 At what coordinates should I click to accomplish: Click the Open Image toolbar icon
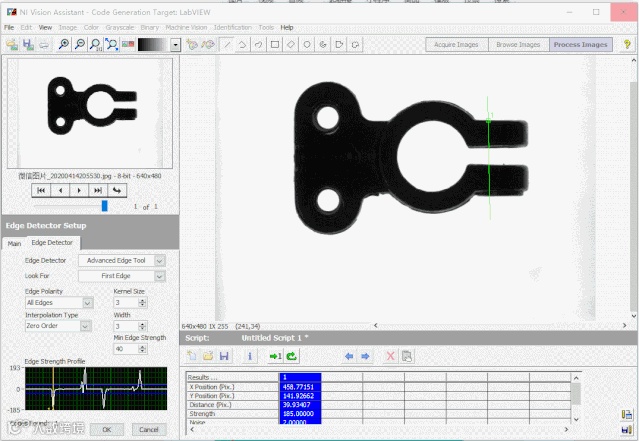click(12, 44)
